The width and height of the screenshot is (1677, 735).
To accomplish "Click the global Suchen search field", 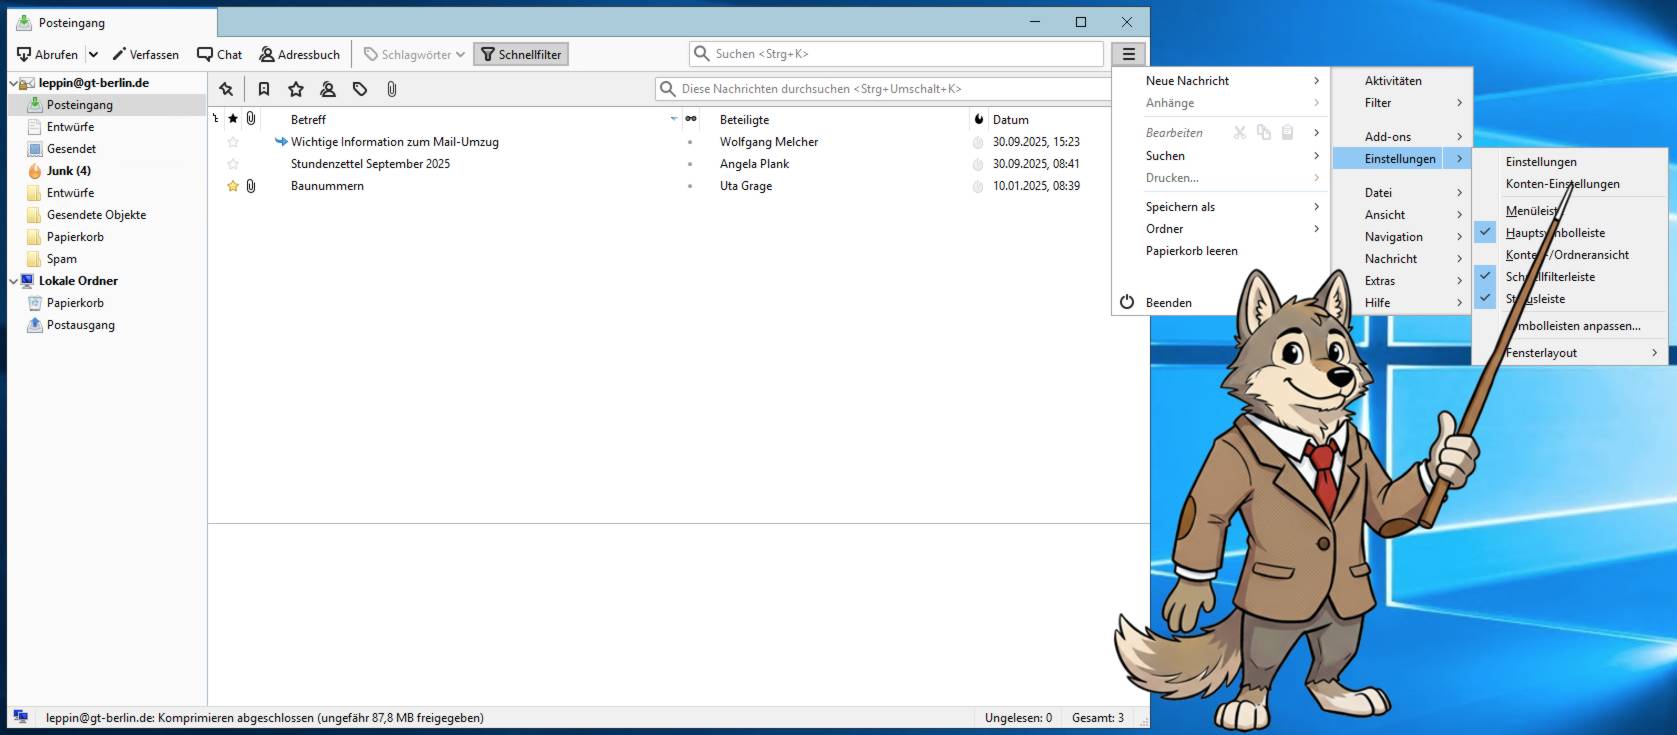I will 900,54.
